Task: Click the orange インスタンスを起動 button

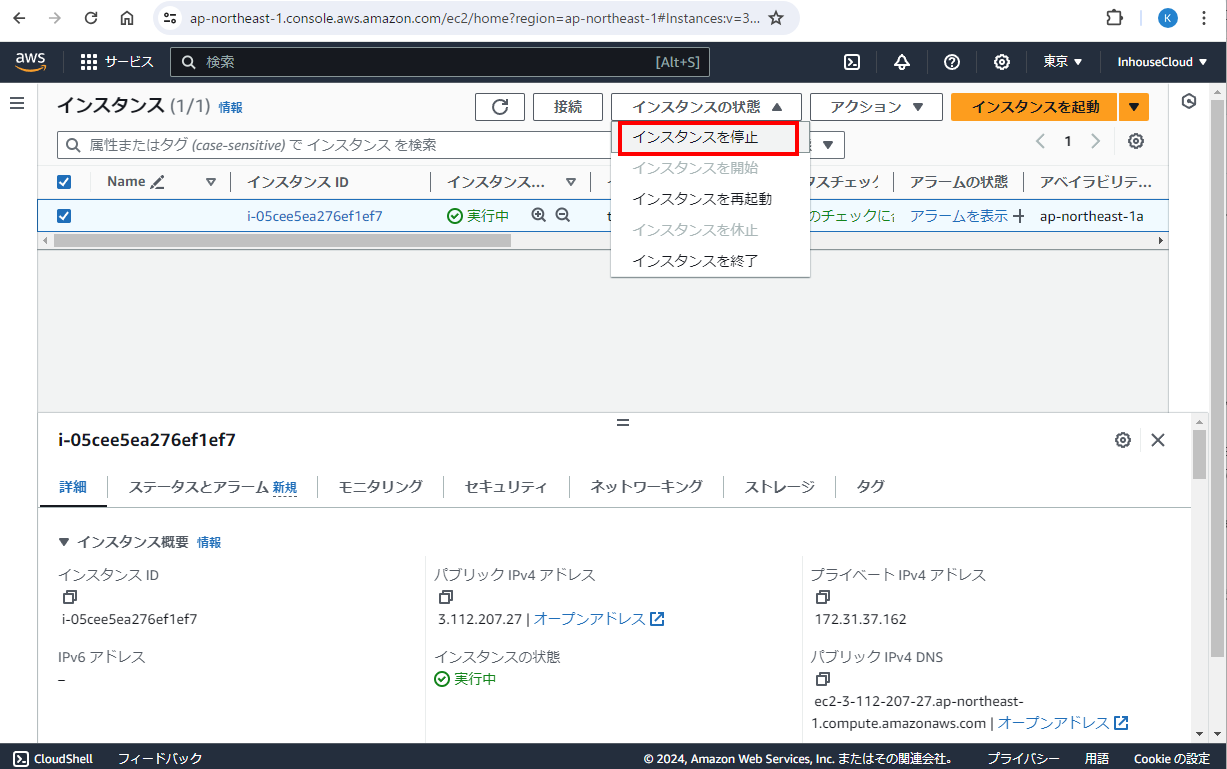Action: point(1034,107)
